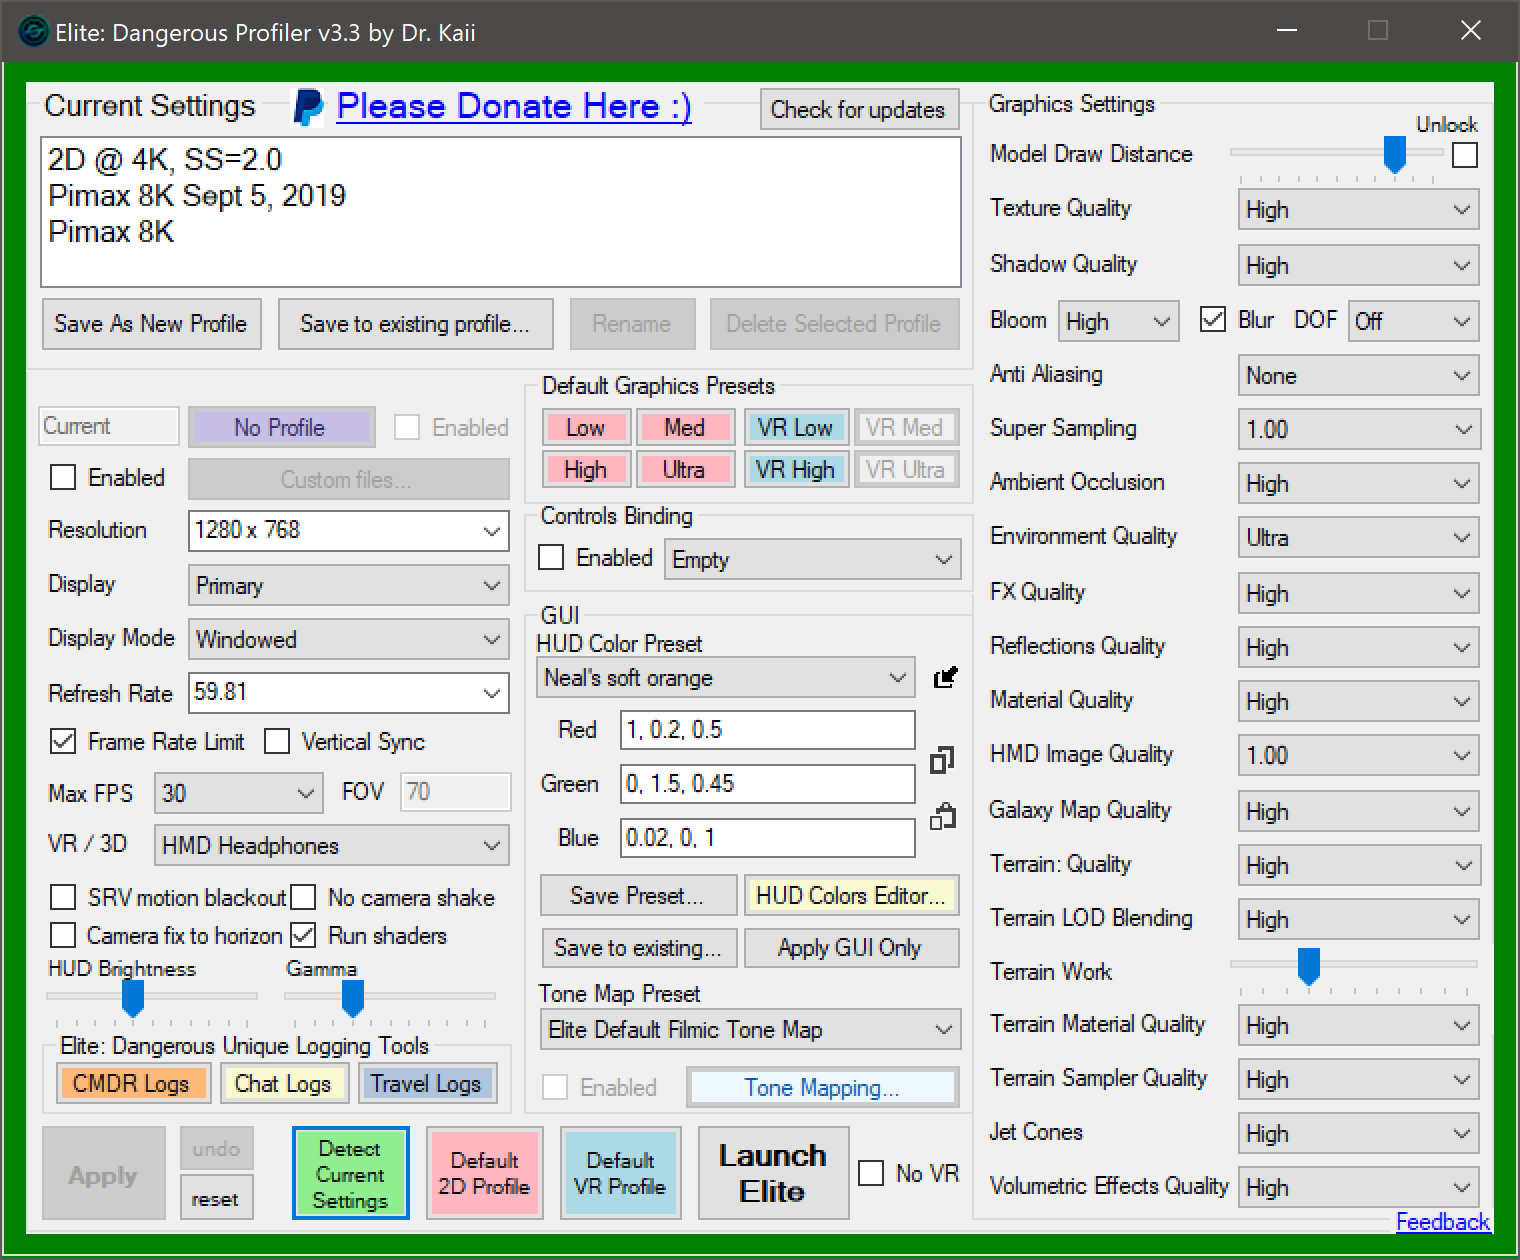Enable the Controls Binding checkbox
1520x1260 pixels.
tap(551, 557)
